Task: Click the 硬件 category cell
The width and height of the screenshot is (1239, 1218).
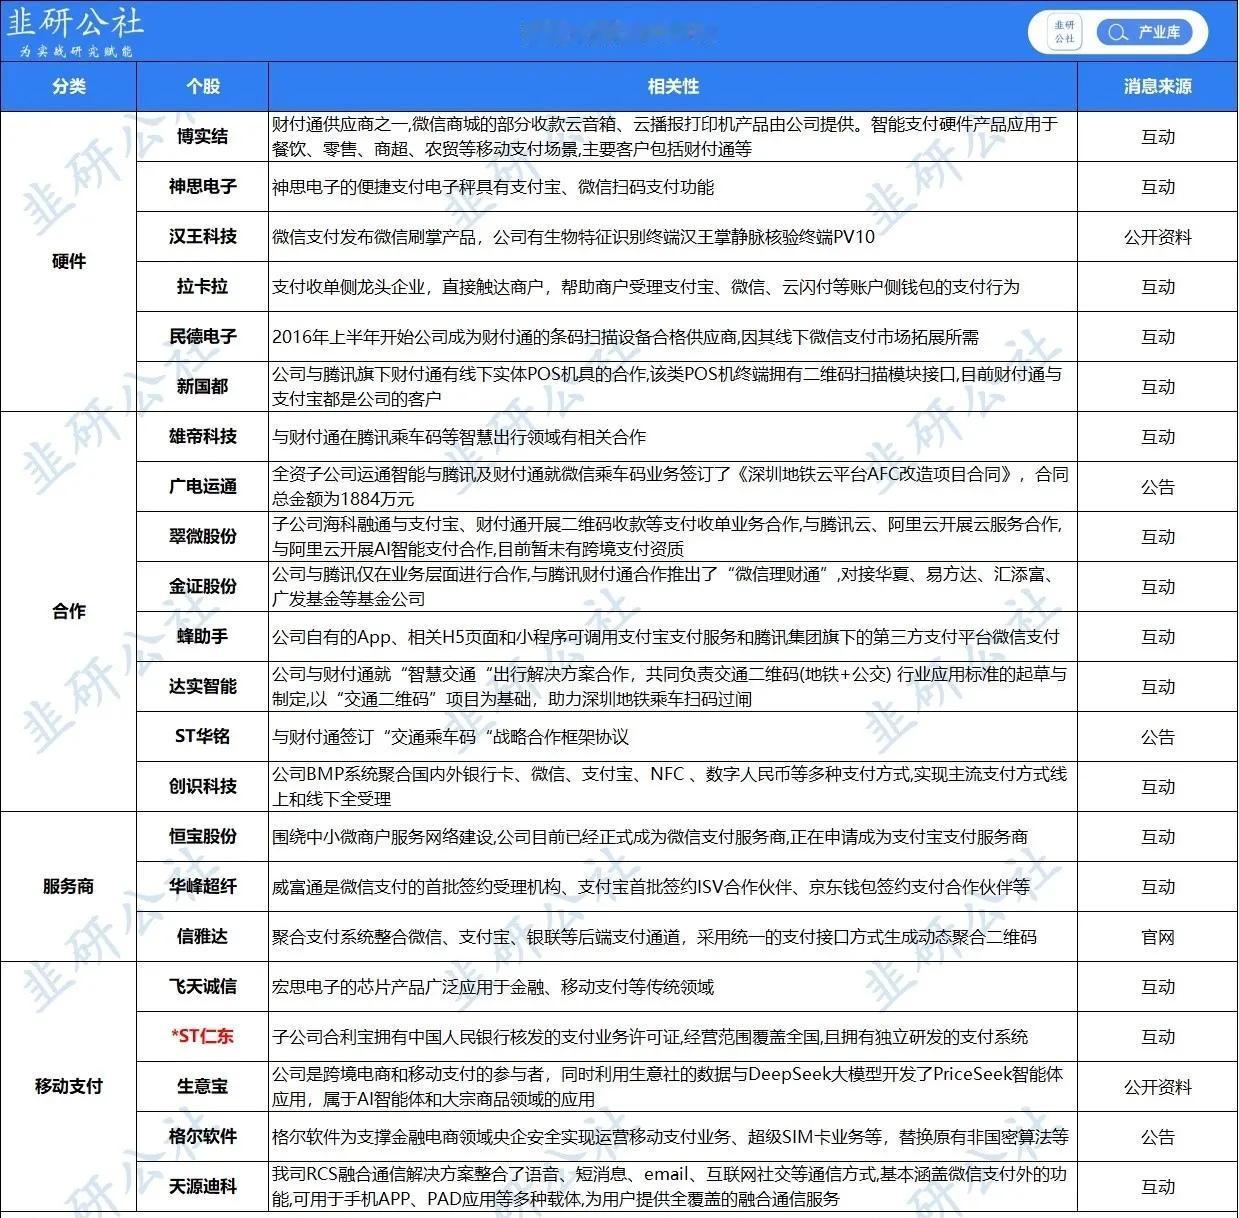Action: pos(68,261)
